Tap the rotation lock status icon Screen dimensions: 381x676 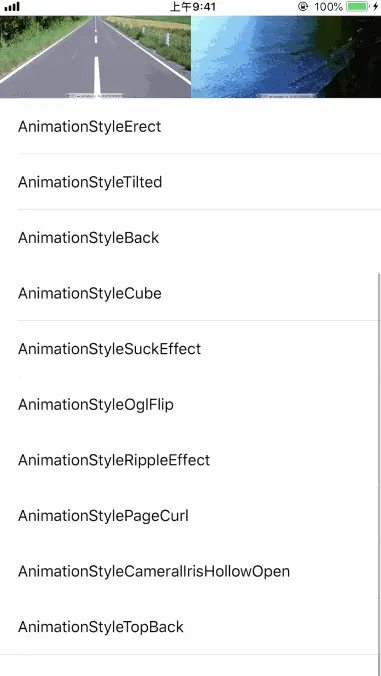[x=303, y=7]
